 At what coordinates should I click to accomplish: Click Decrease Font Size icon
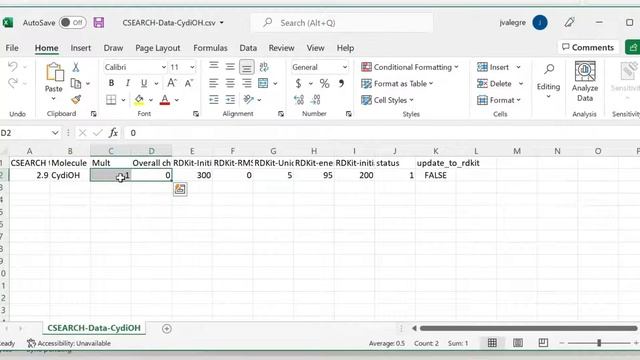pyautogui.click(x=189, y=83)
